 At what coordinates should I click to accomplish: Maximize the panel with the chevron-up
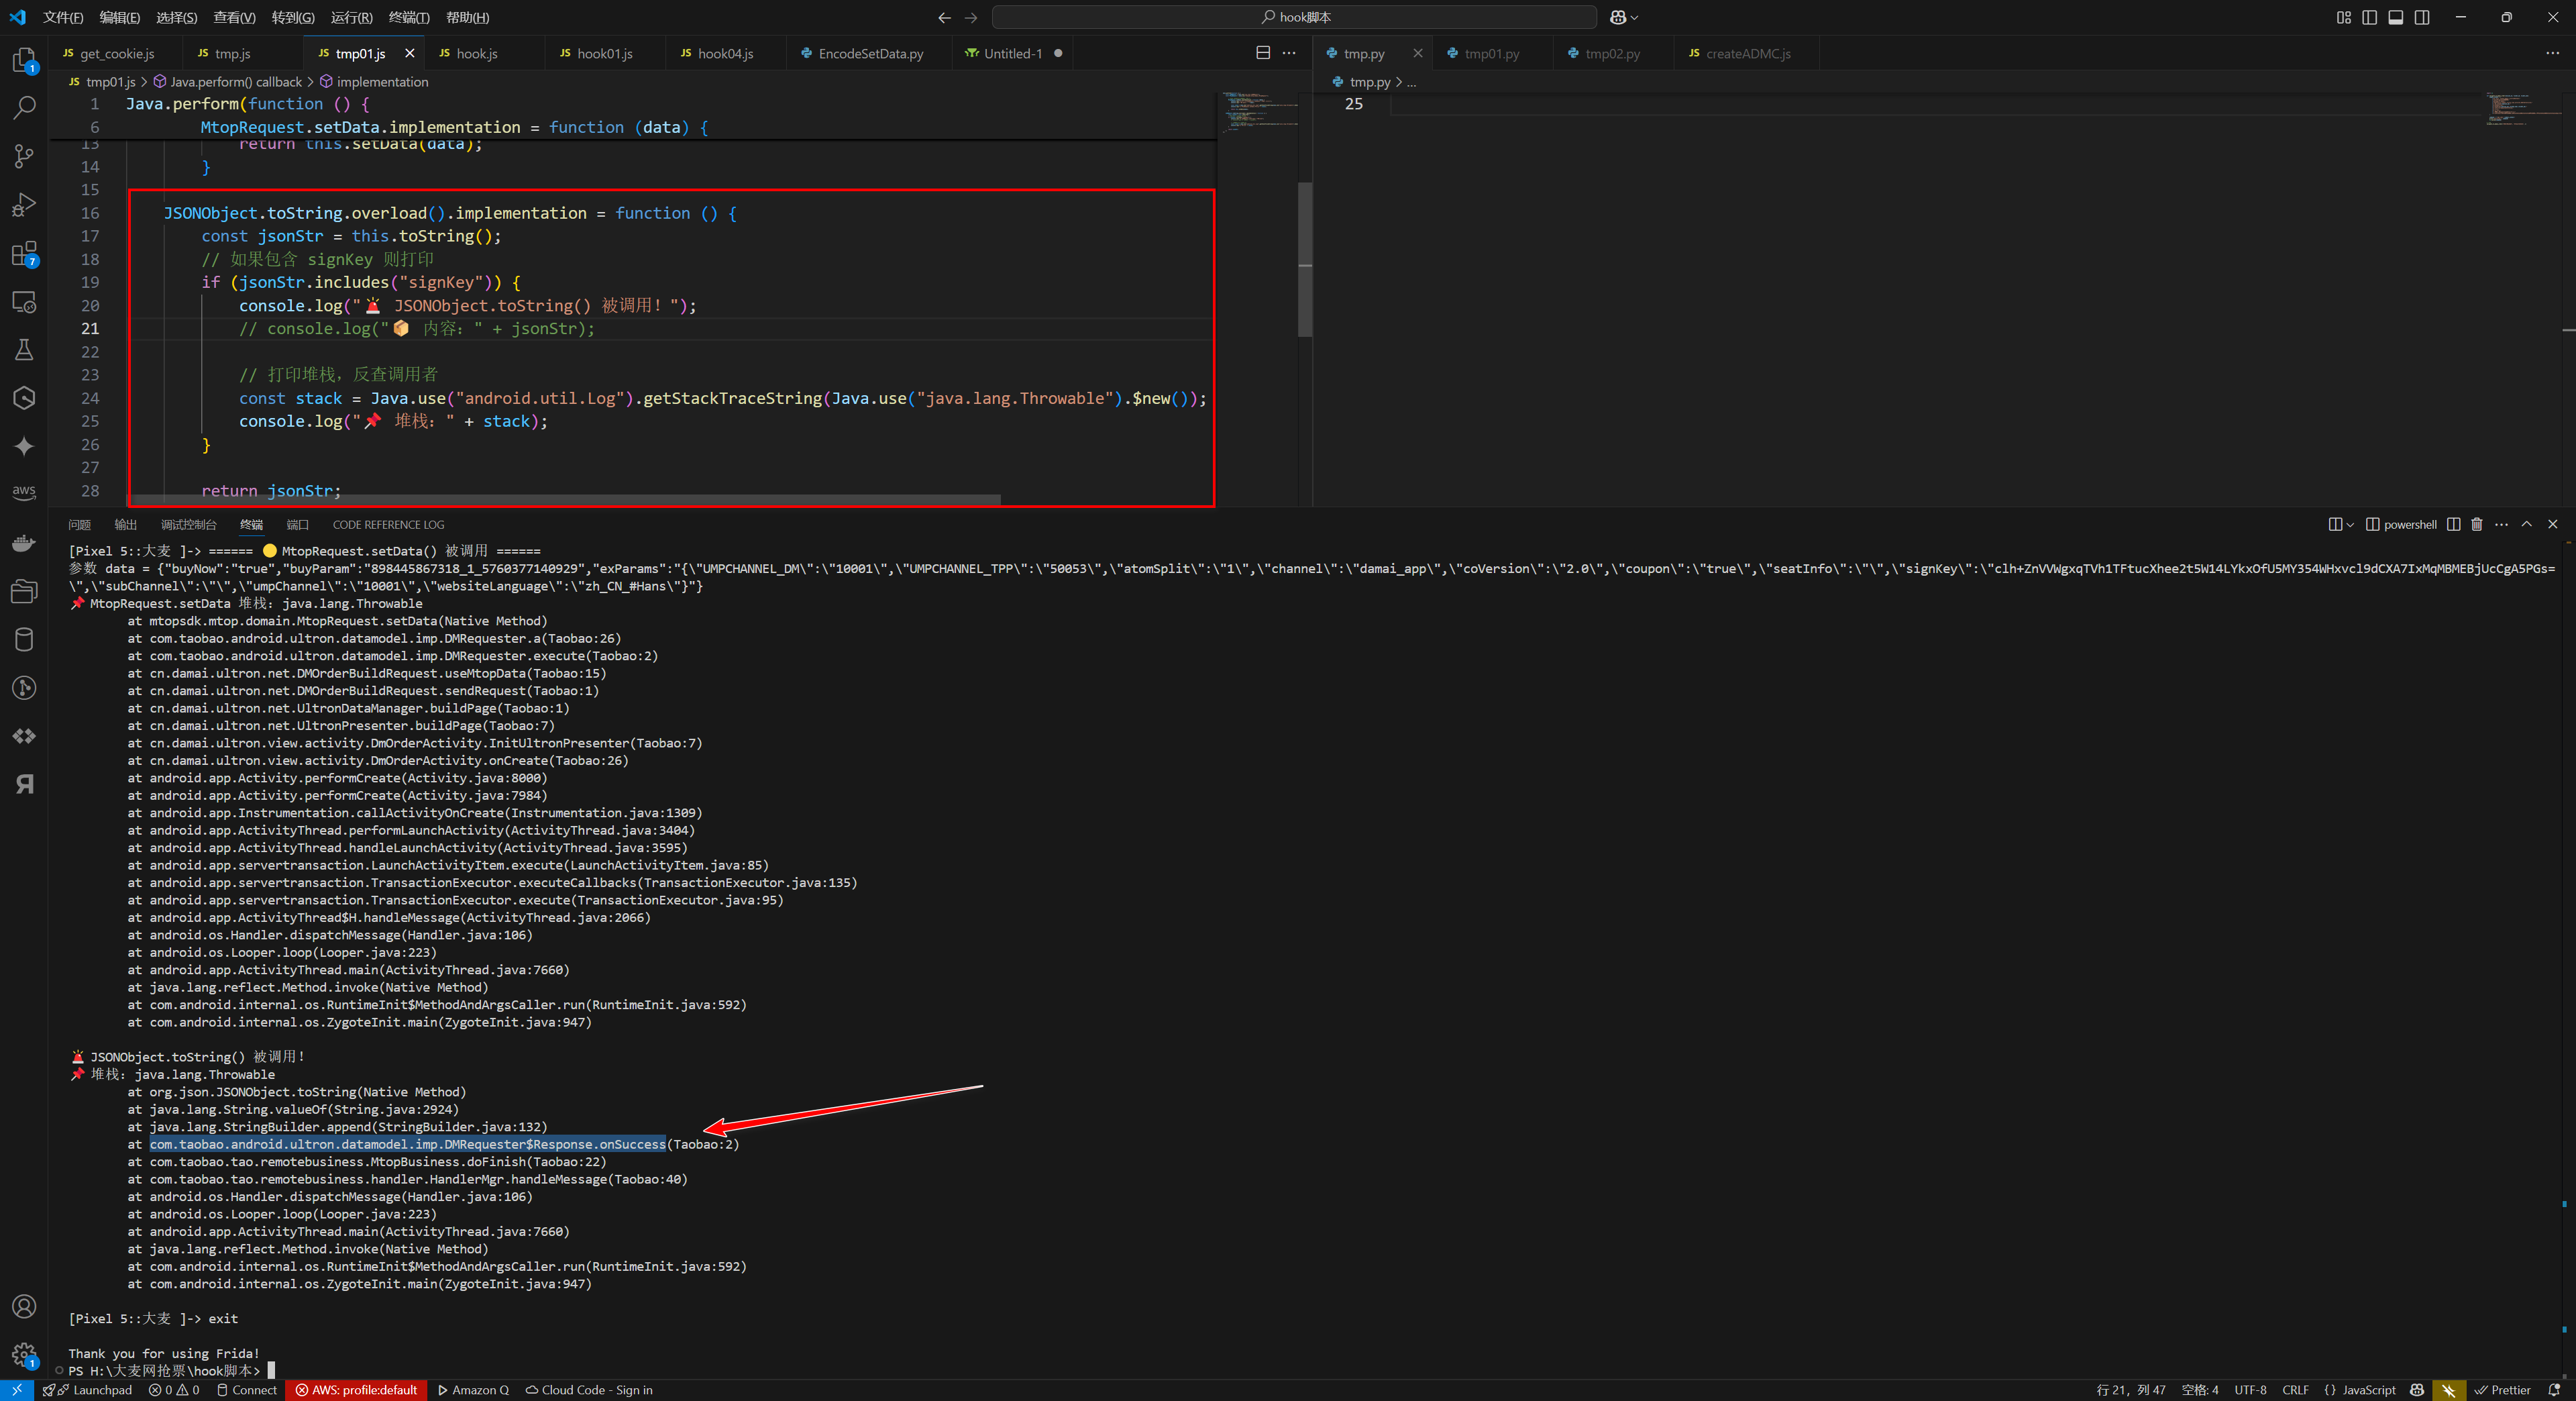2526,524
